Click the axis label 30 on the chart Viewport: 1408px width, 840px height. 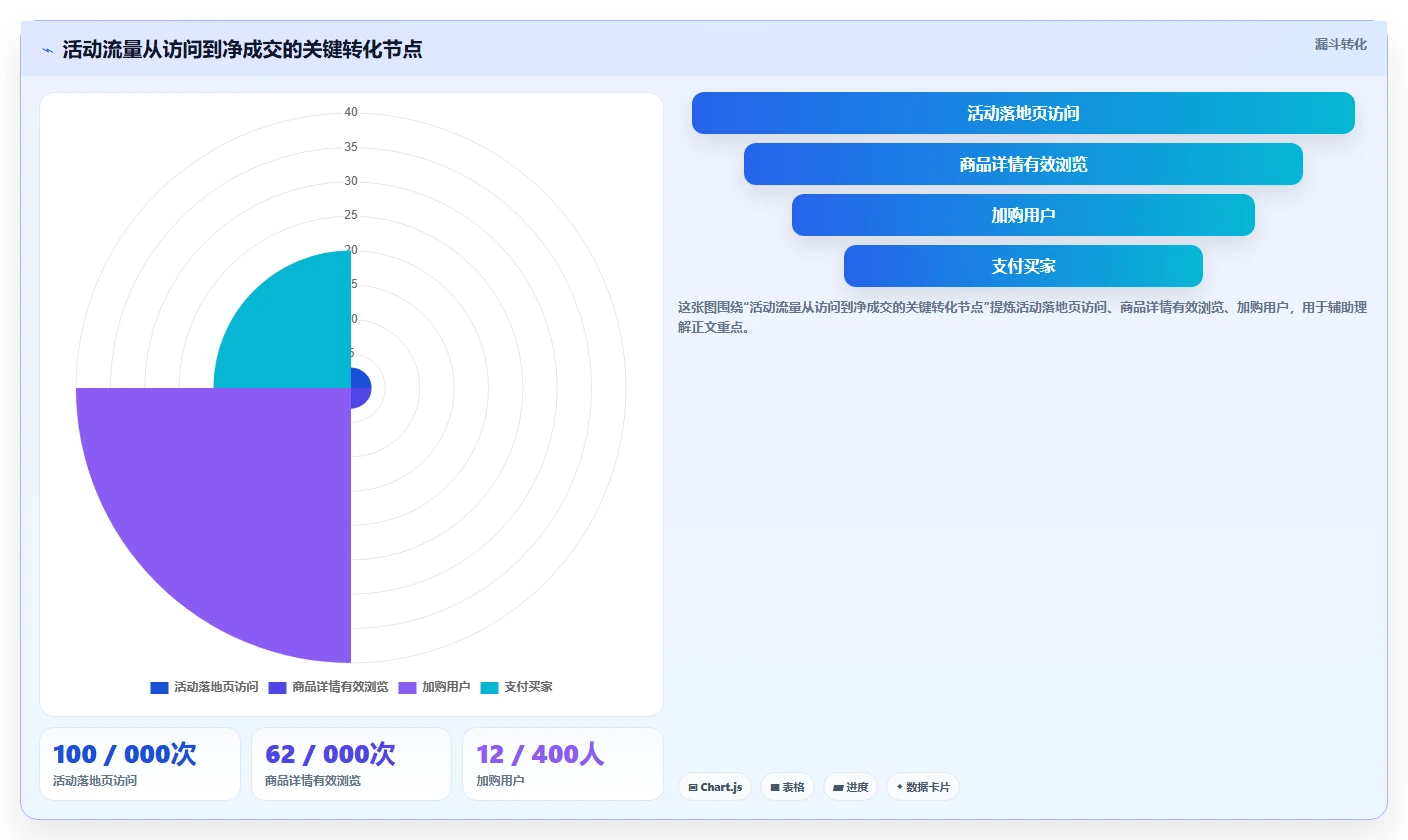click(x=351, y=181)
